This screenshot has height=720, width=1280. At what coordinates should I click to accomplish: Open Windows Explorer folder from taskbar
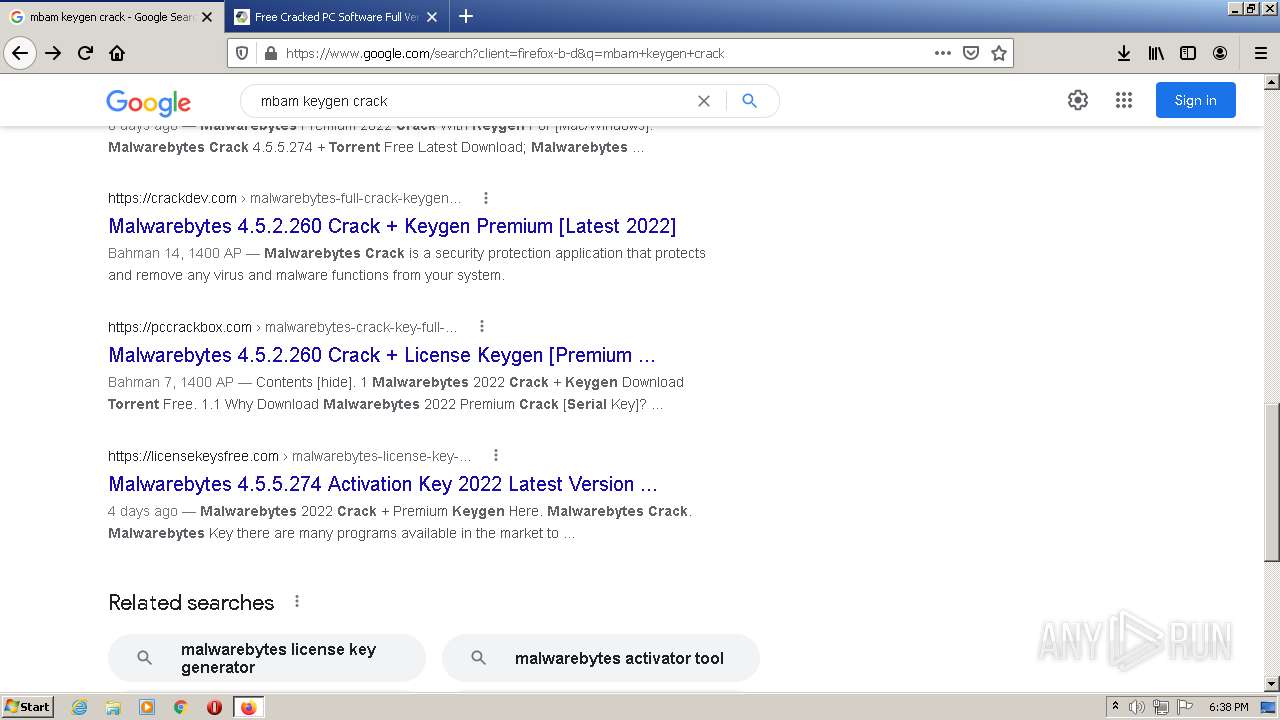113,707
